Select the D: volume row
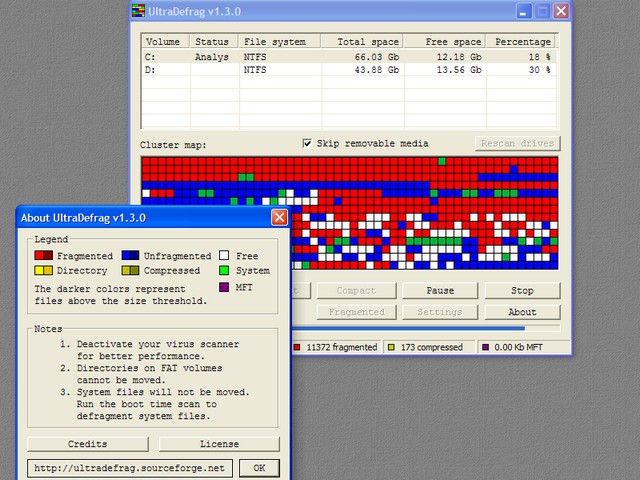The width and height of the screenshot is (640, 480). [x=349, y=70]
